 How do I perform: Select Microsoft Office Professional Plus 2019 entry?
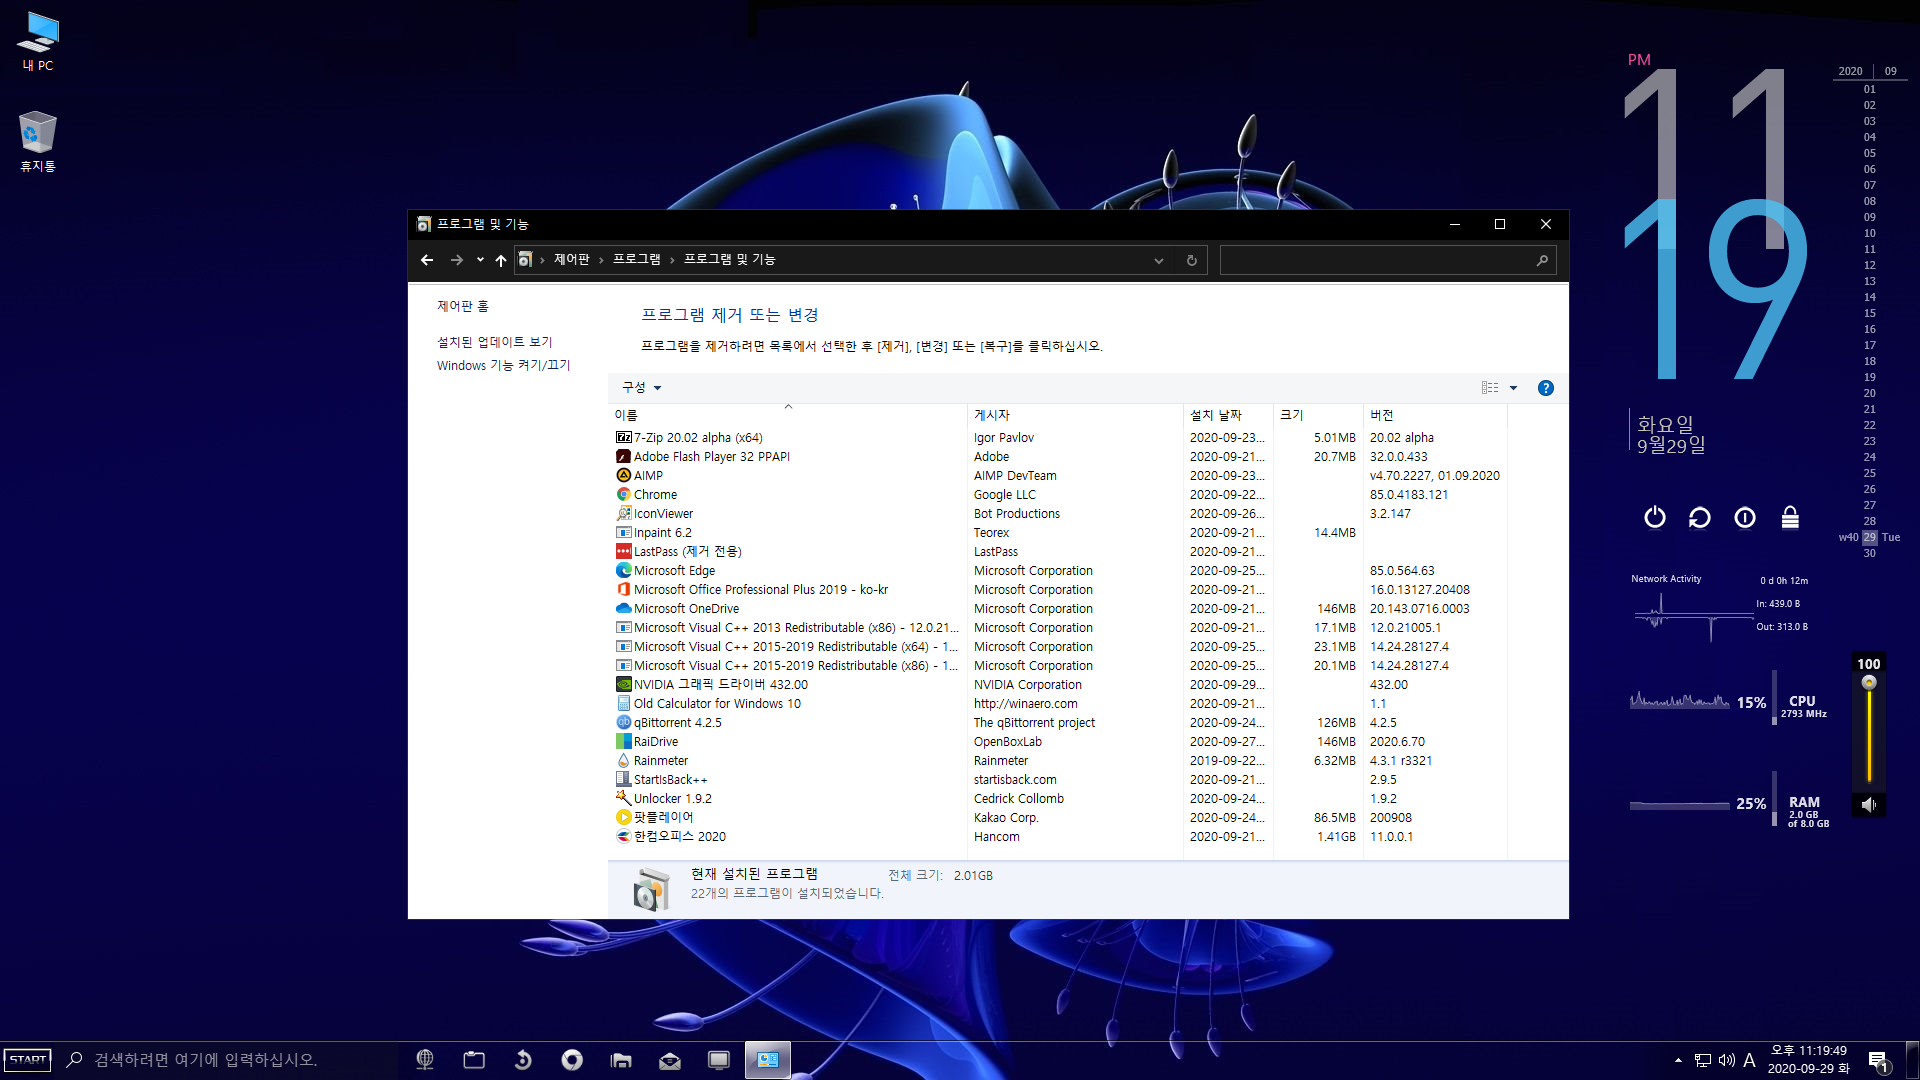[1060, 590]
